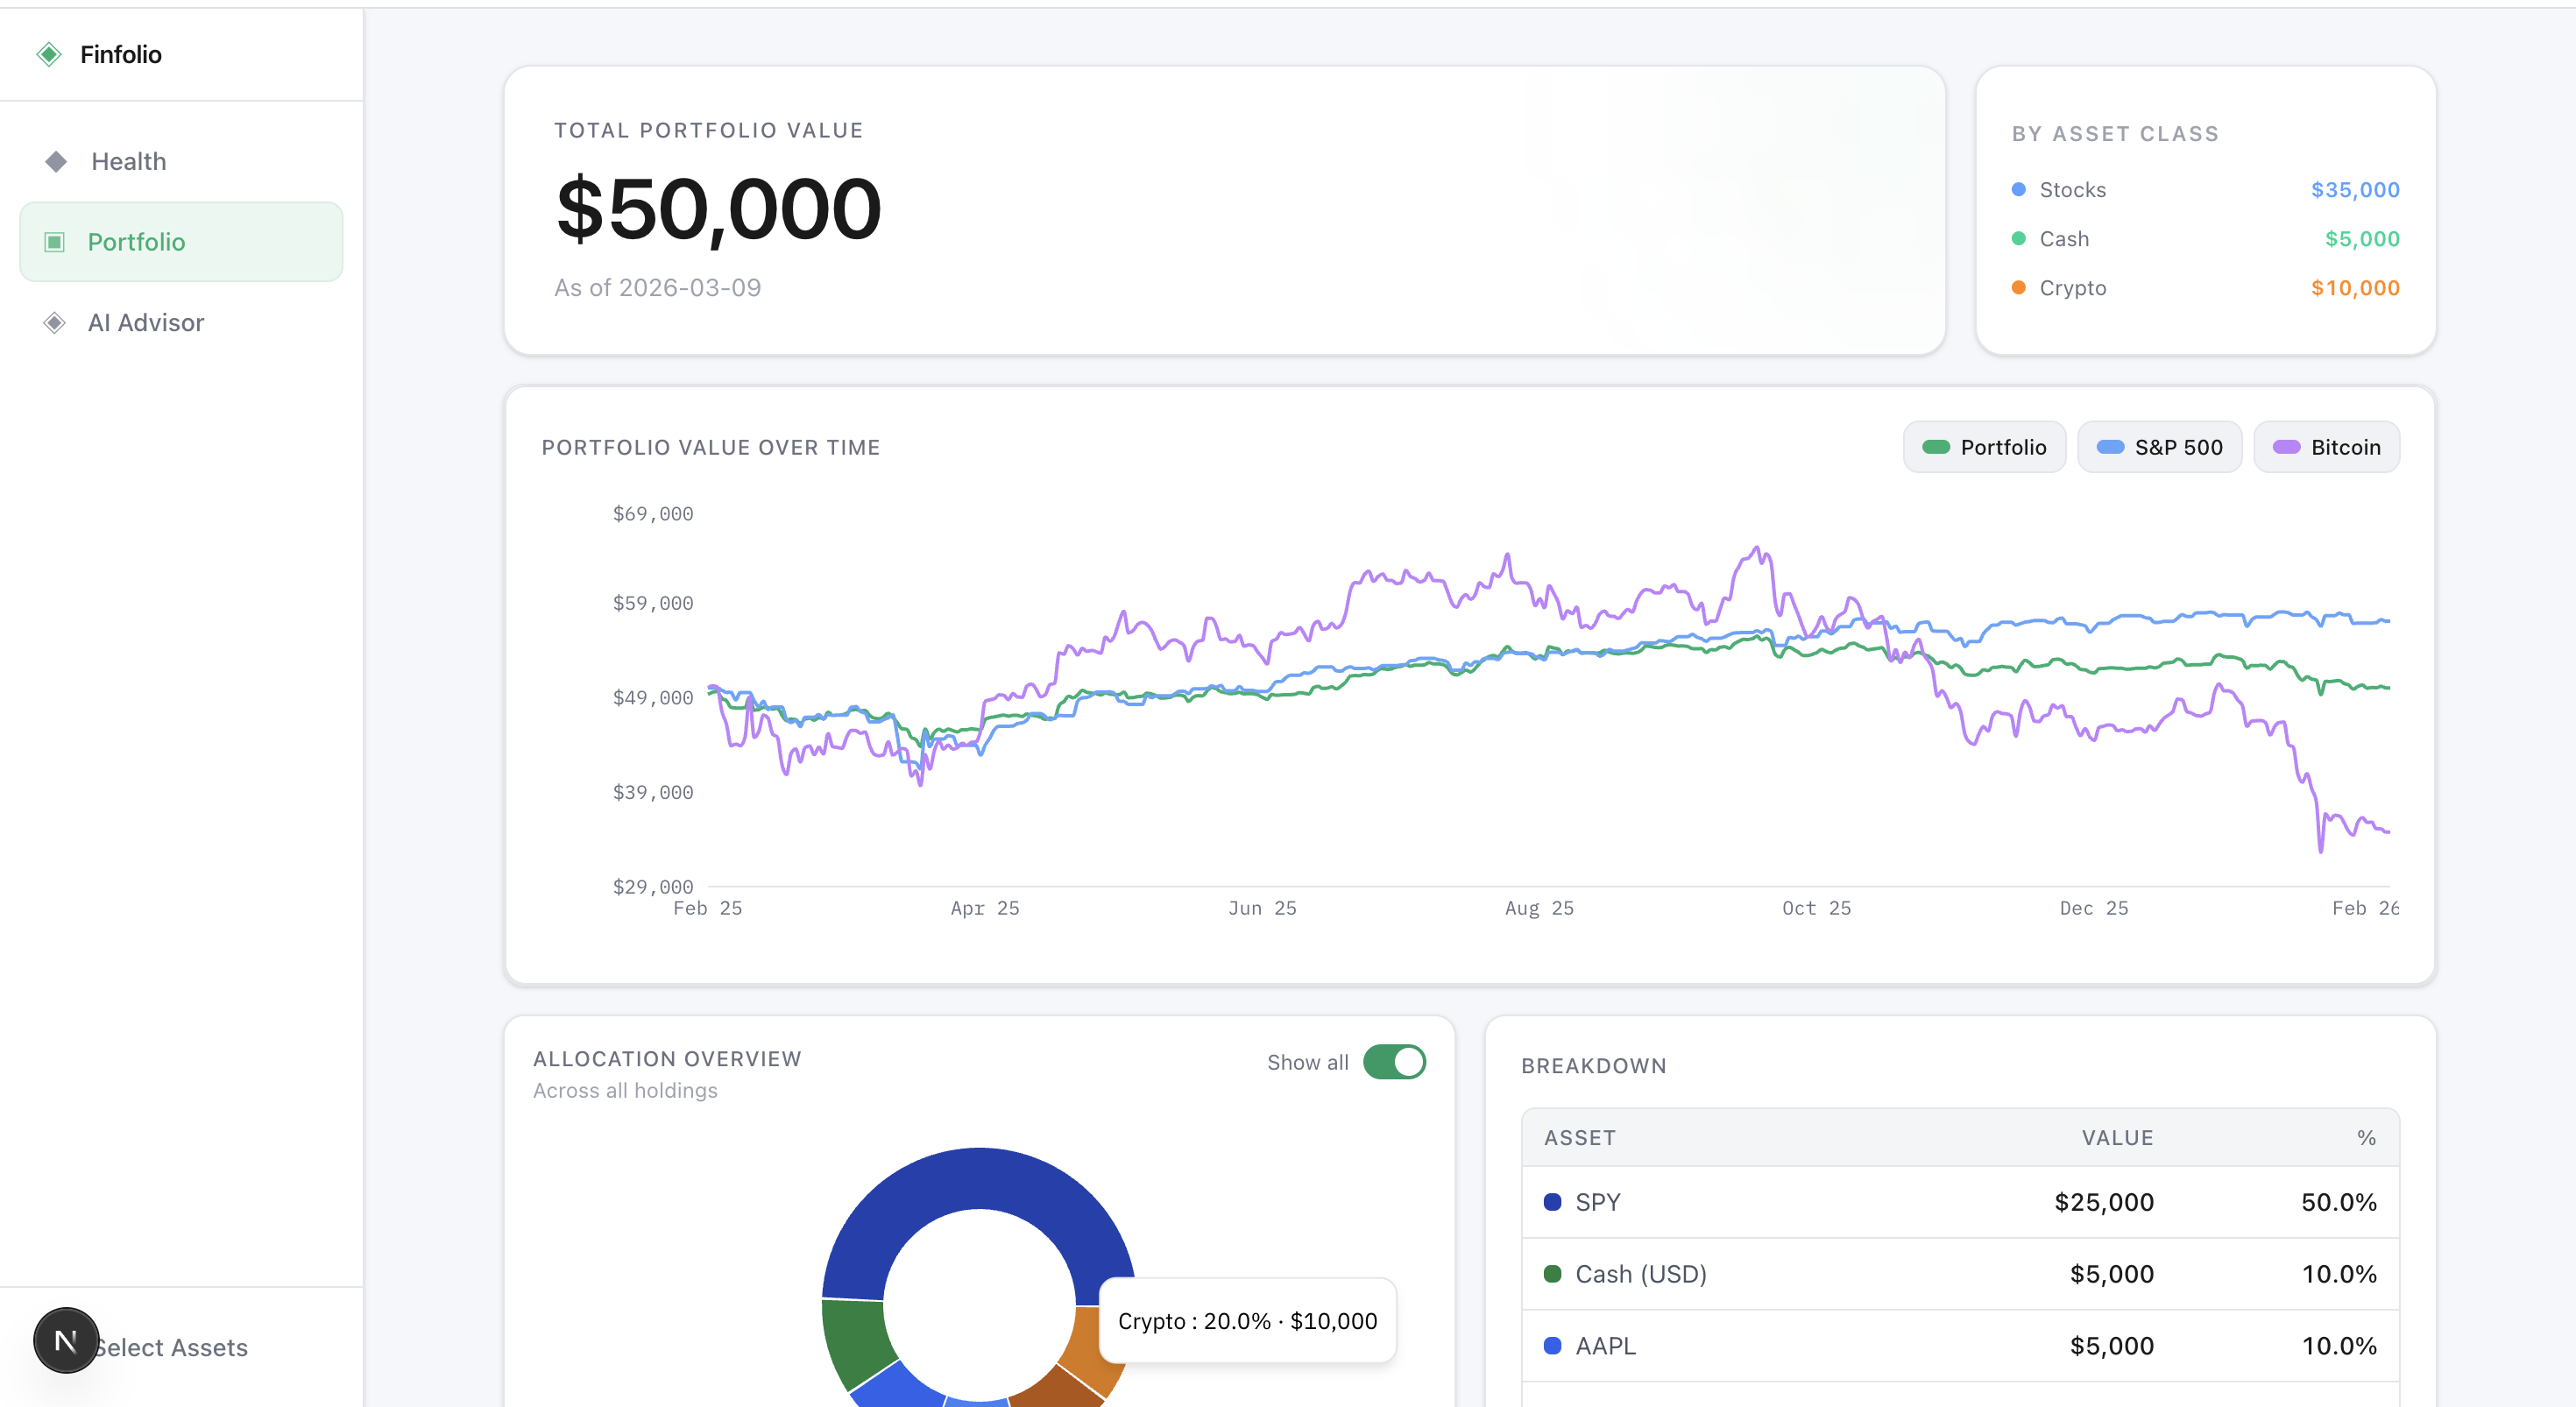Image resolution: width=2576 pixels, height=1407 pixels.
Task: Click the green dot beside Cash (USD)
Action: [x=1552, y=1274]
